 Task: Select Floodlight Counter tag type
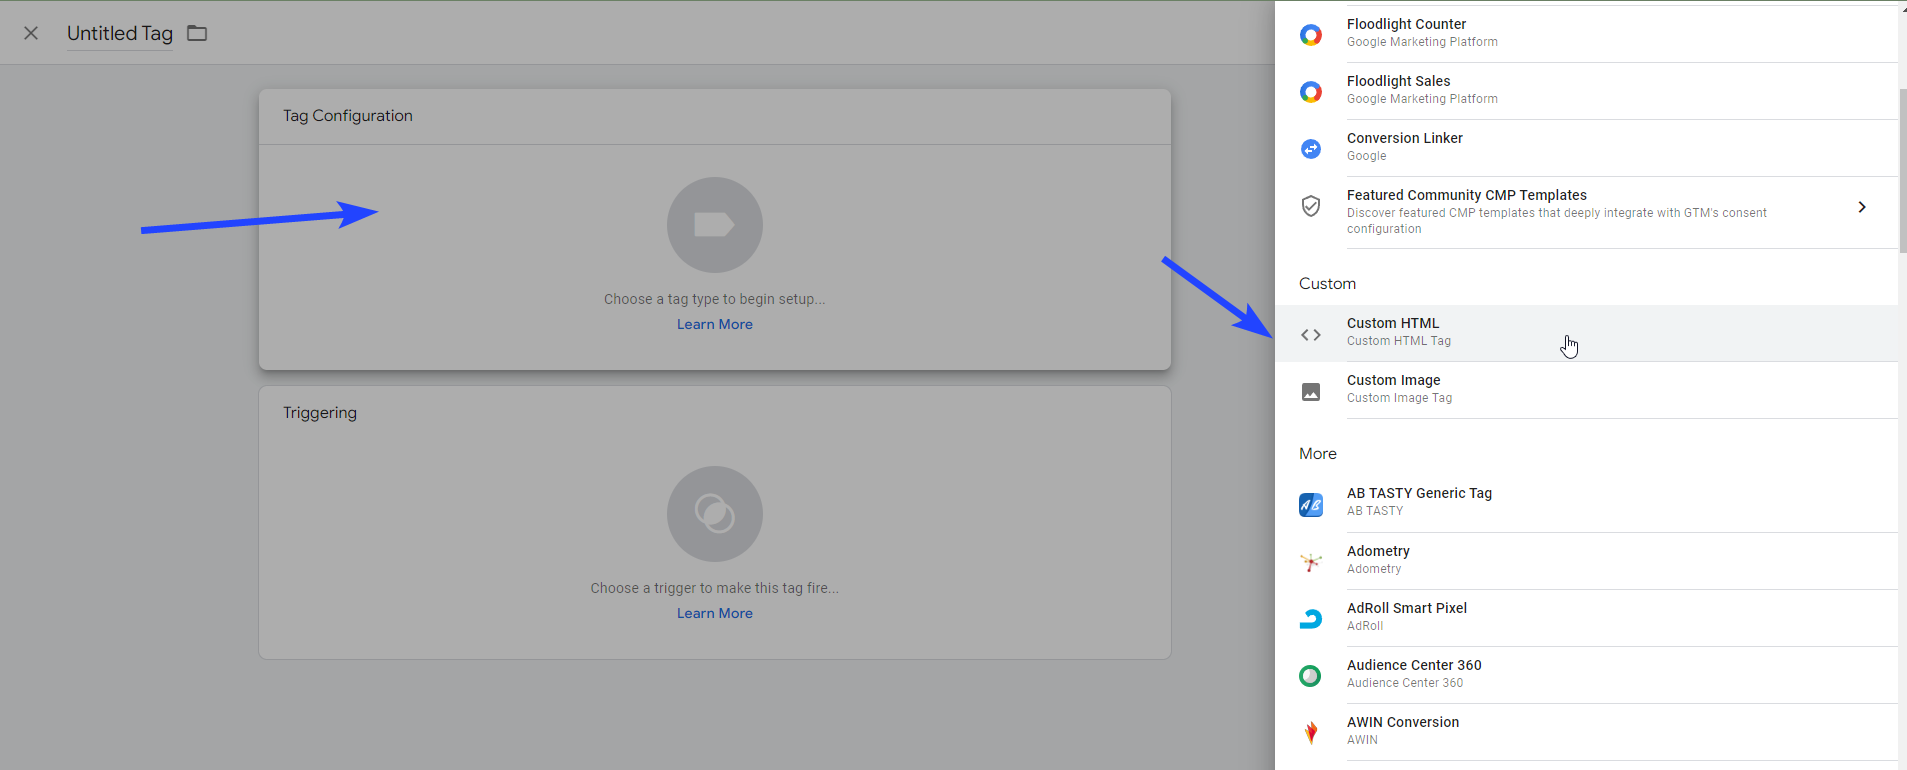[x=1586, y=33]
